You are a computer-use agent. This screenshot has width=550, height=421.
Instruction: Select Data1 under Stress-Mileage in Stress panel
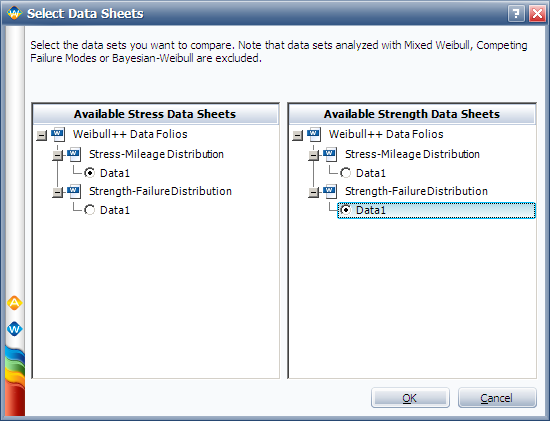(90, 173)
